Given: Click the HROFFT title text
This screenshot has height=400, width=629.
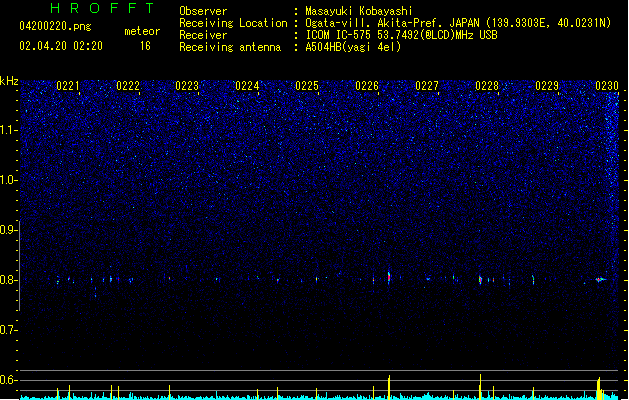Looking at the screenshot, I should coord(103,8).
